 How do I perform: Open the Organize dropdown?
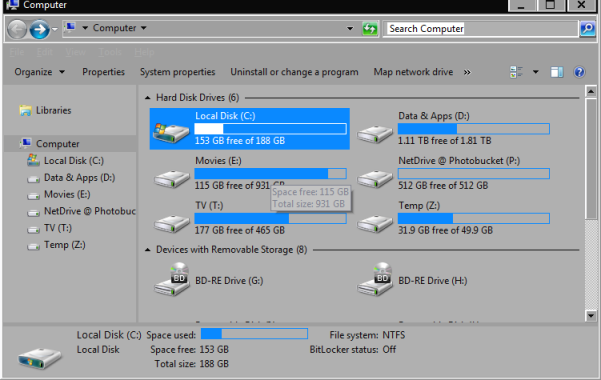39,72
